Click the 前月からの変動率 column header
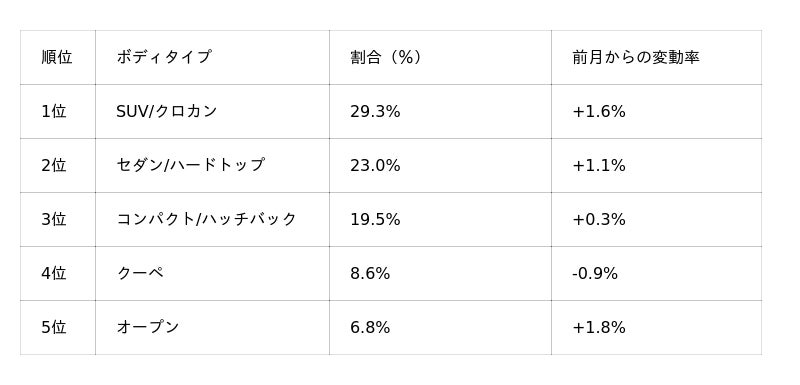Viewport: 800px width, 385px height. [x=657, y=57]
